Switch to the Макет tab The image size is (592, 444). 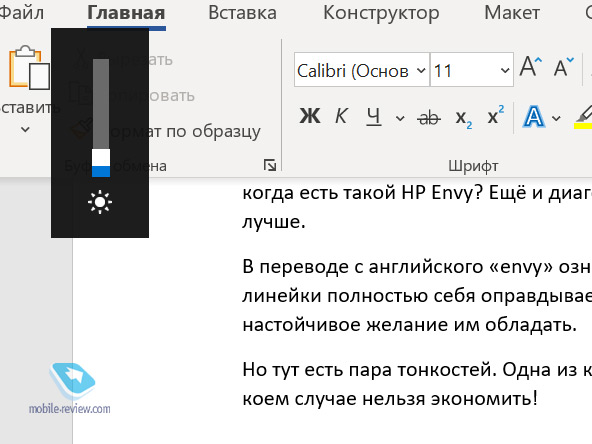pyautogui.click(x=512, y=12)
